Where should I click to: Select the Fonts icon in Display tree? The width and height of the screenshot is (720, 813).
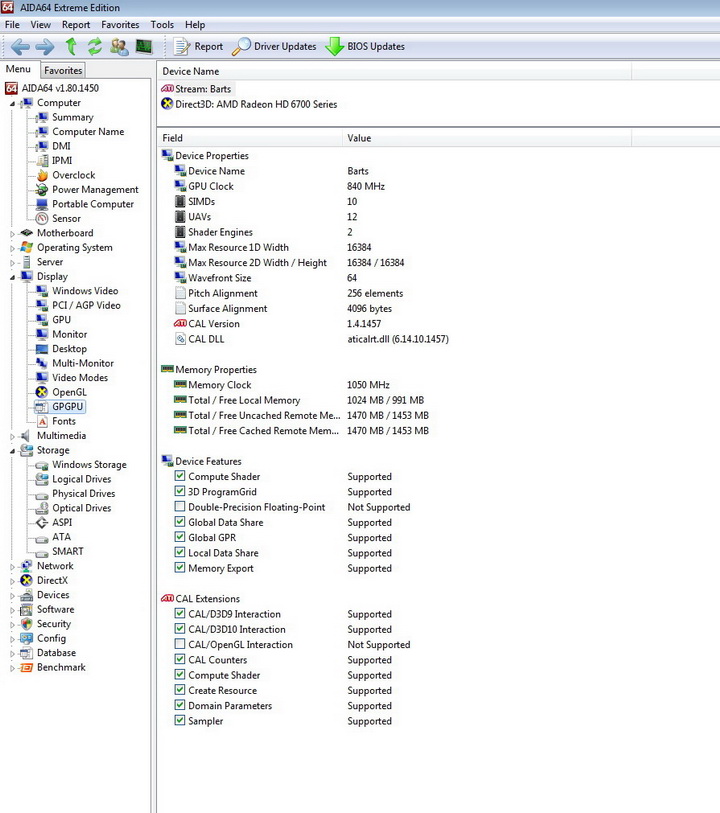(42, 422)
